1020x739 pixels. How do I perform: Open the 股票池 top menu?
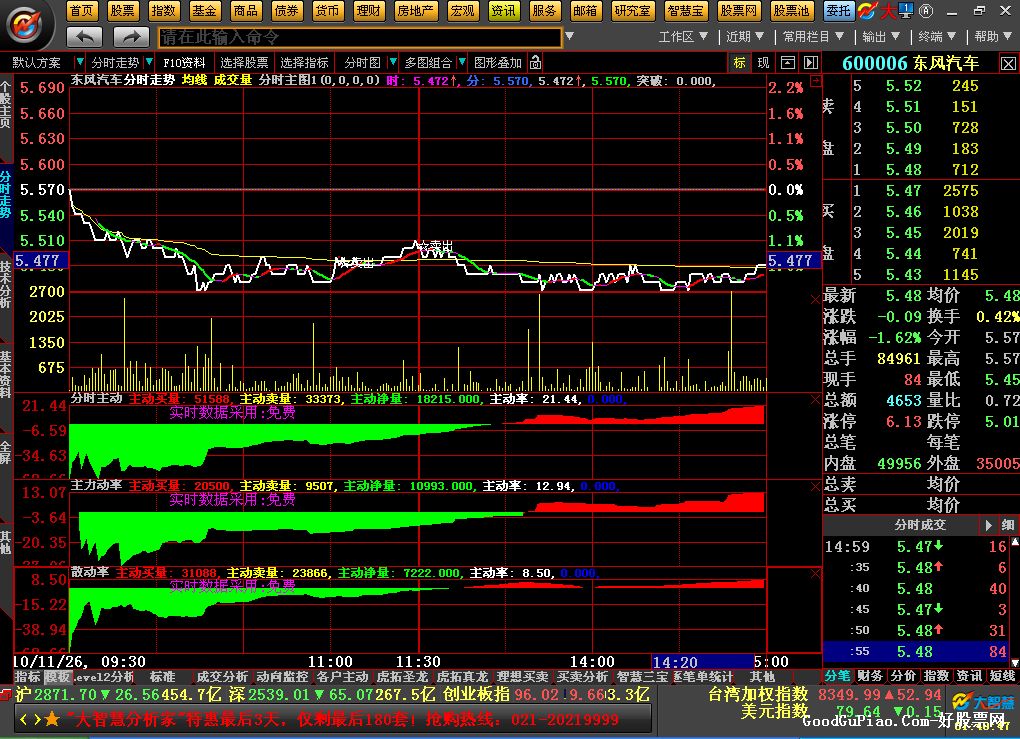click(791, 10)
